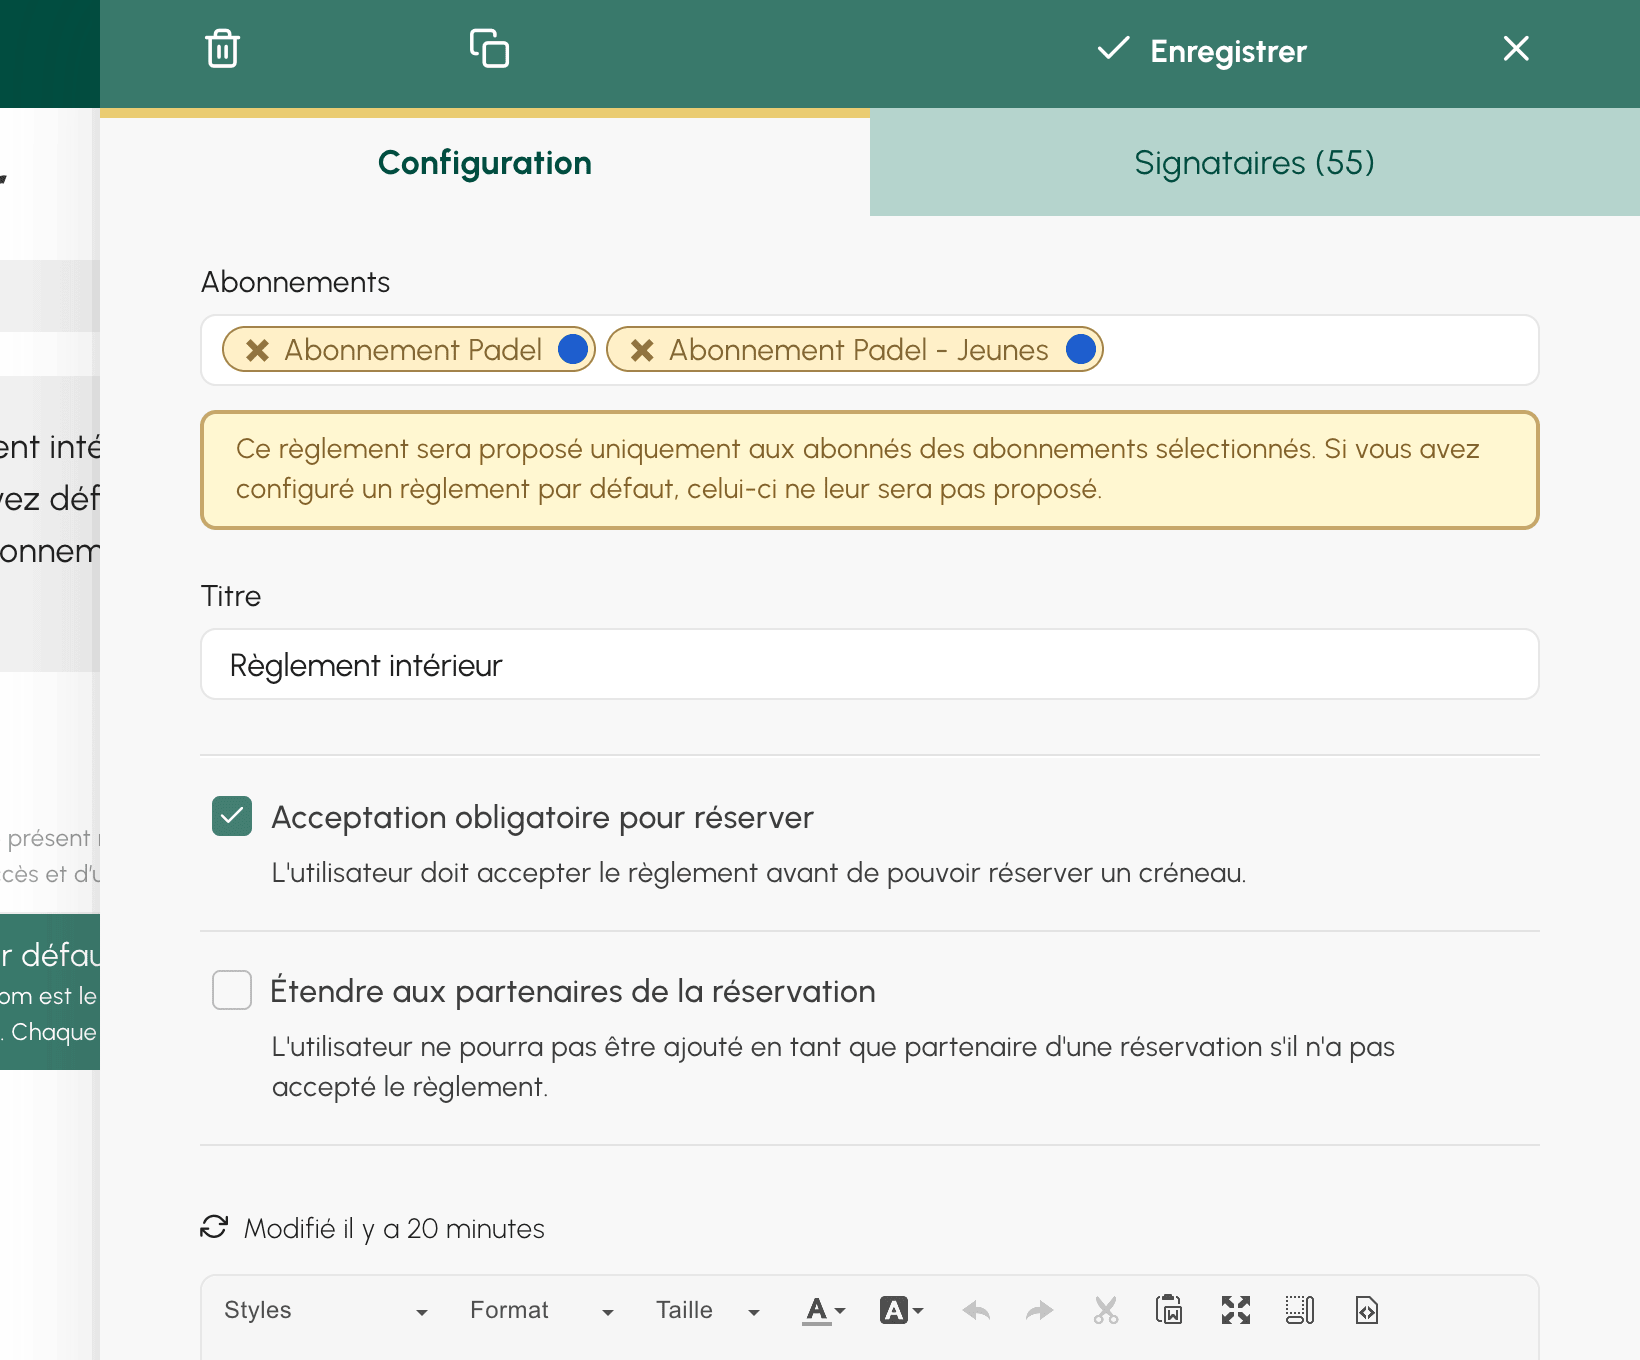
Task: Click the redo arrow icon
Action: 1040,1310
